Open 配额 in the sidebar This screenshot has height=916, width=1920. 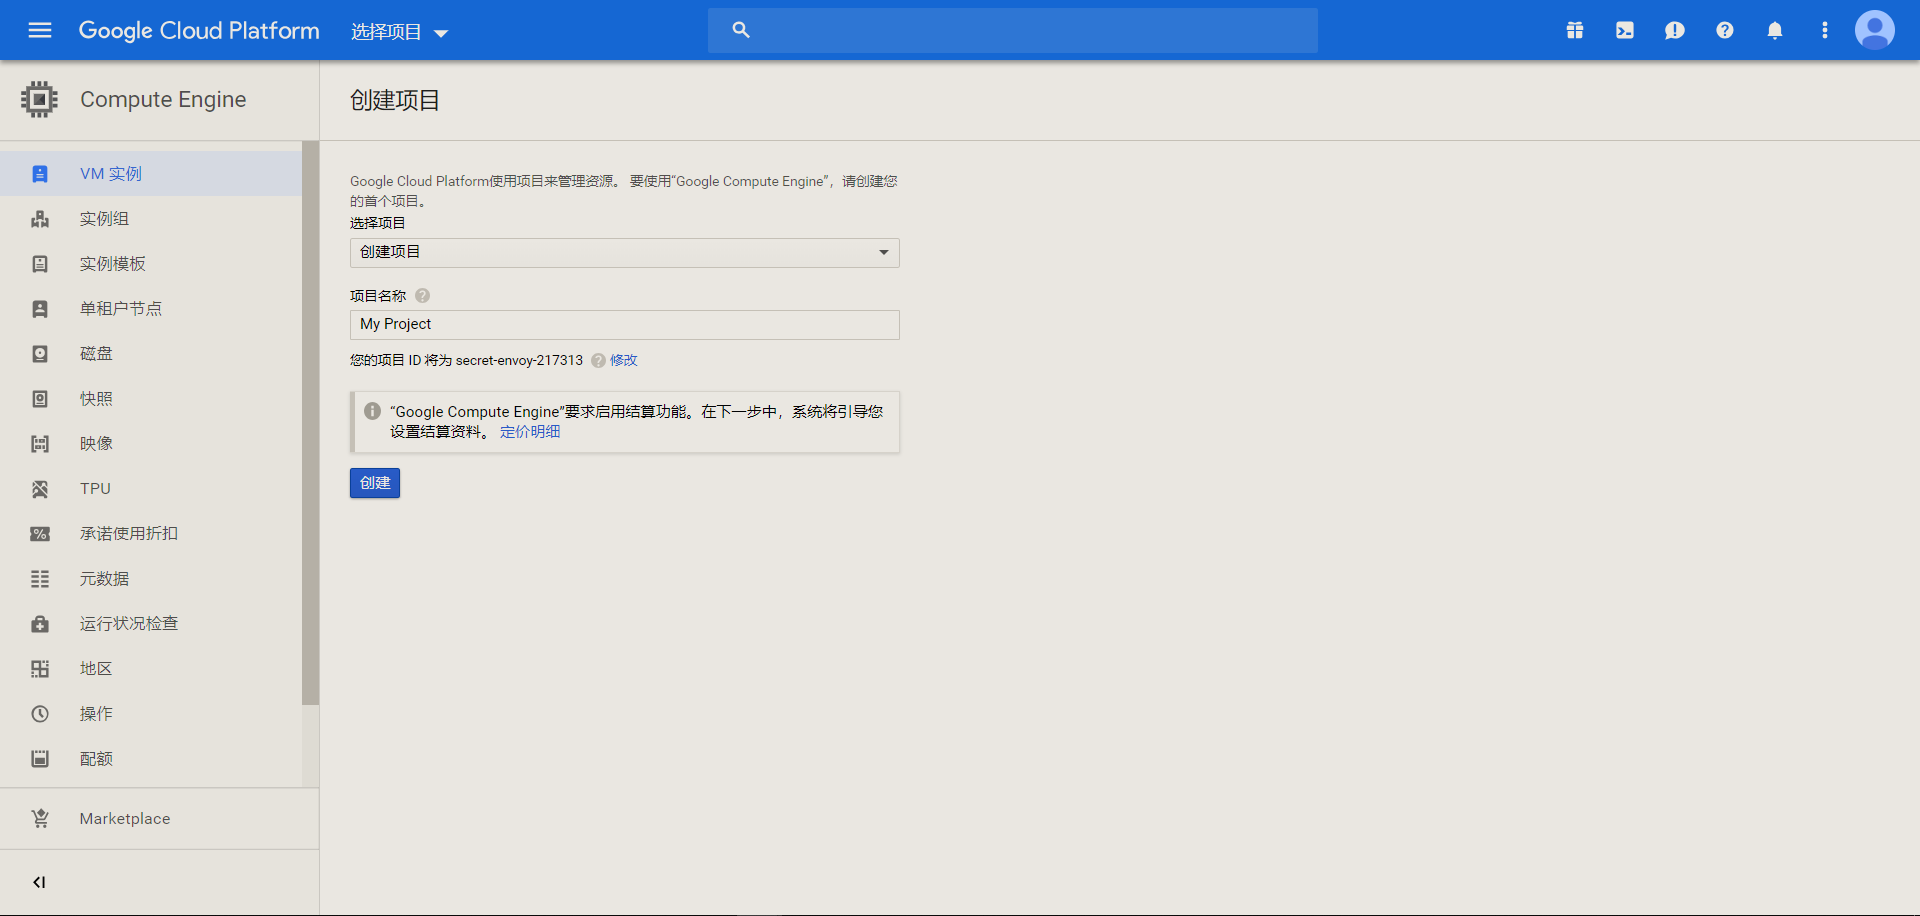[151, 759]
